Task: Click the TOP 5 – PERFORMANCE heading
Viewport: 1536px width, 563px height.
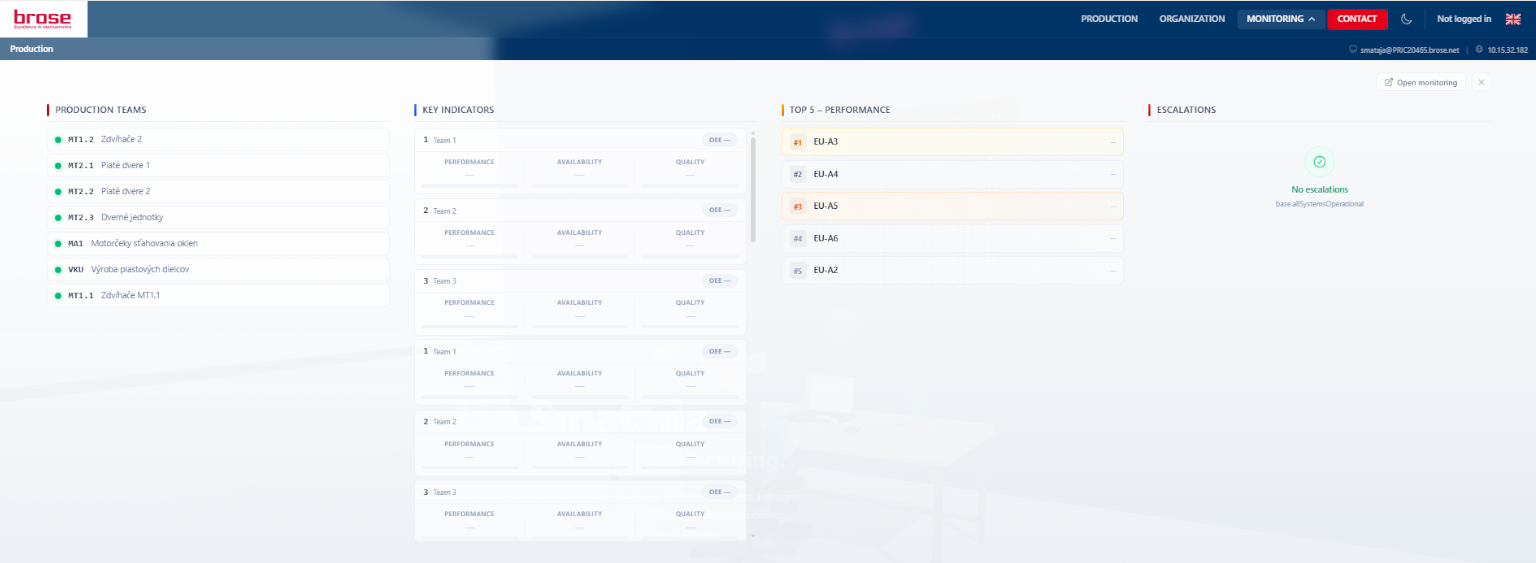Action: click(x=840, y=110)
